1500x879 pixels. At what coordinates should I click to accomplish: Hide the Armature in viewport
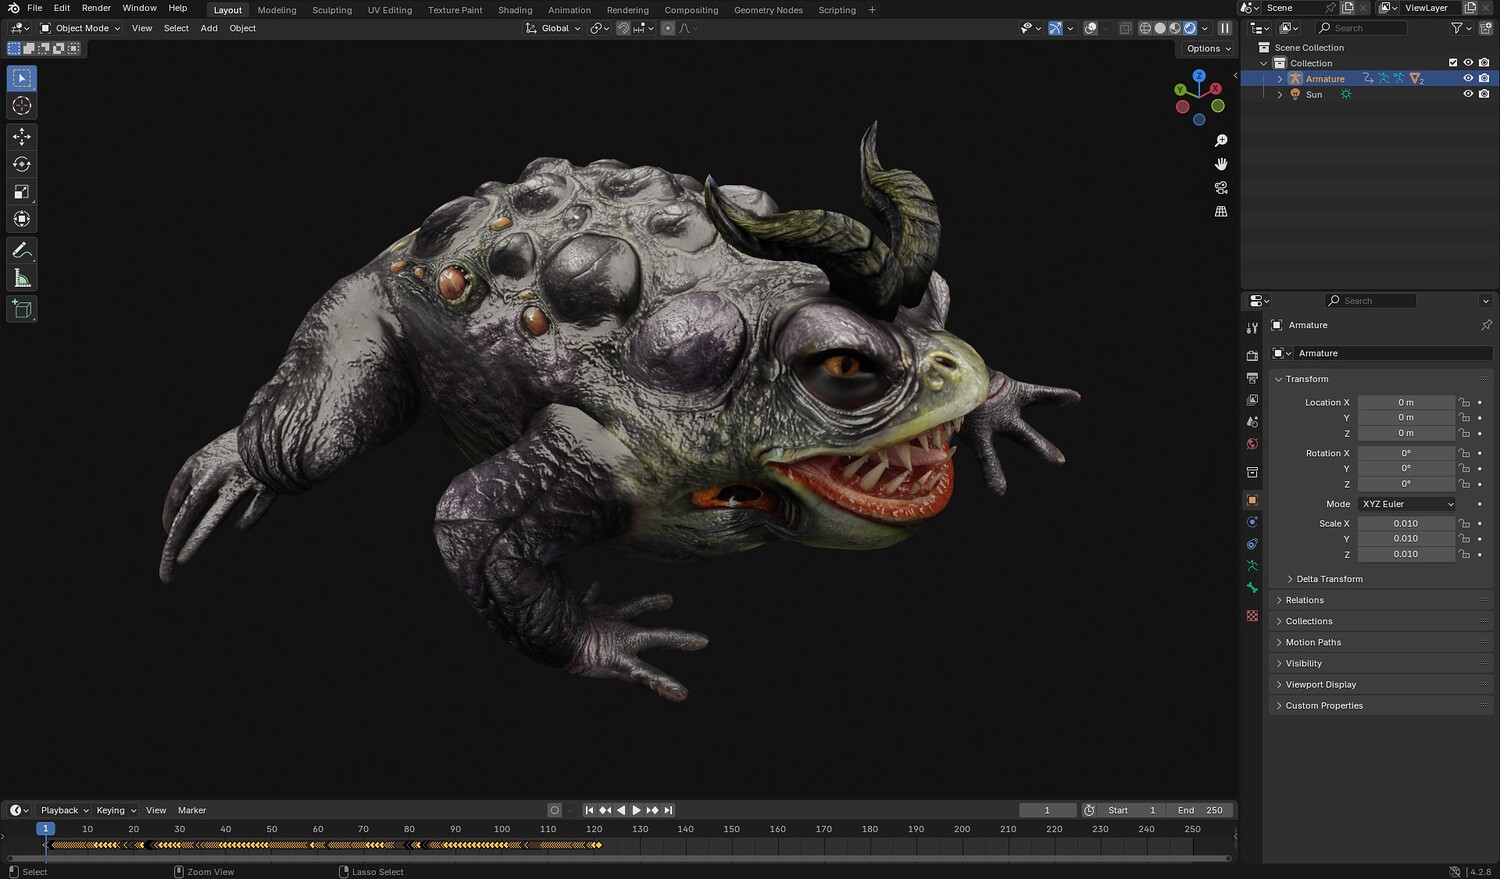point(1468,78)
